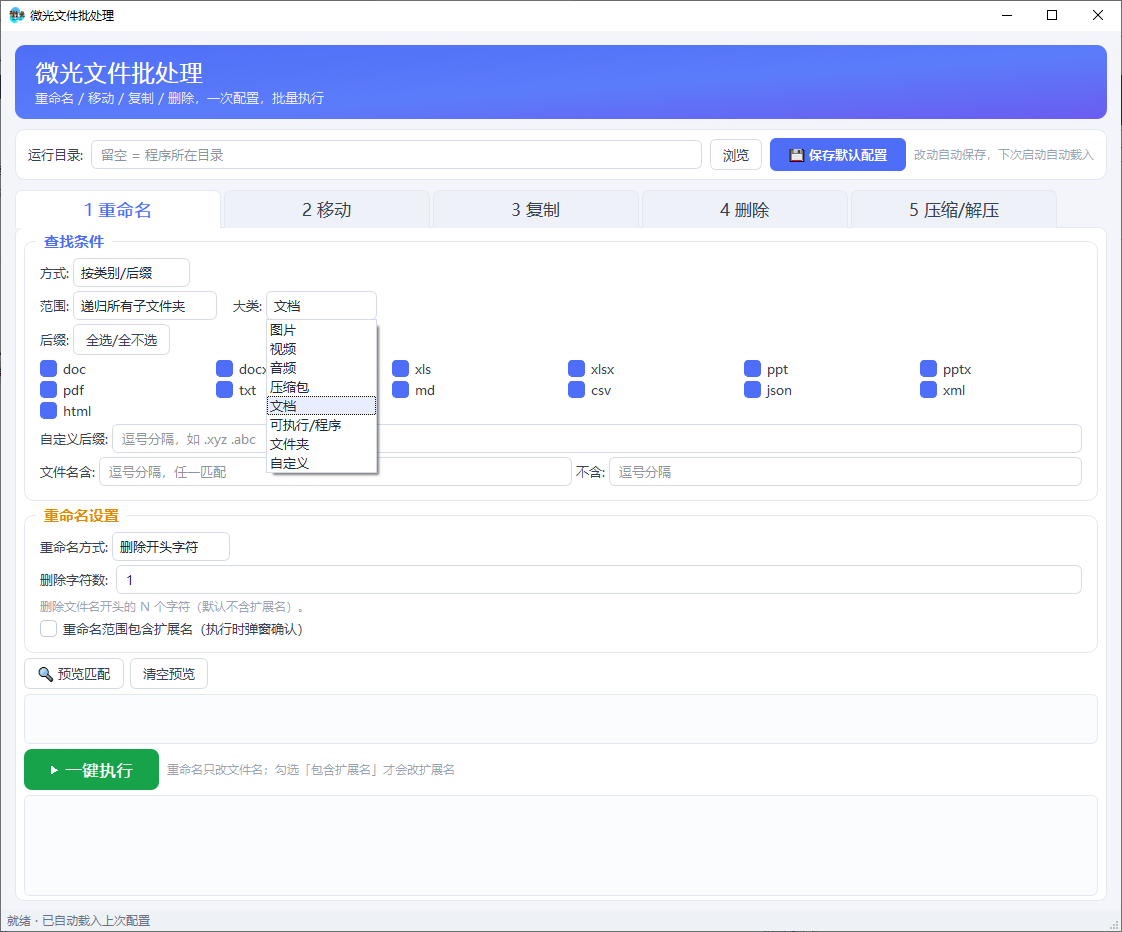
Task: Click the 不含 exclusion input field
Action: (845, 472)
